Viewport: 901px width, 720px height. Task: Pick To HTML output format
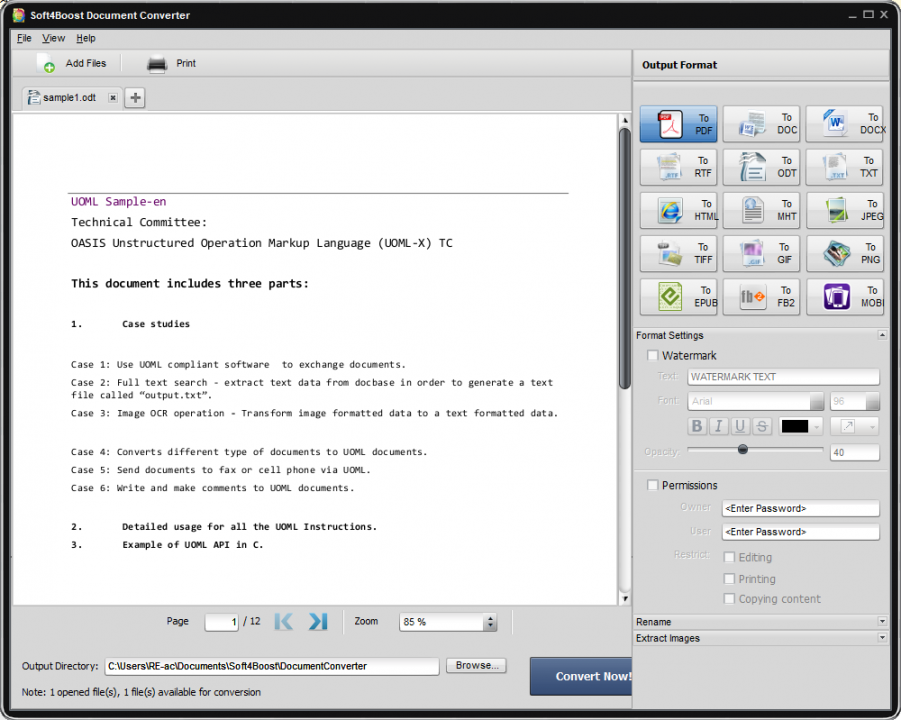[678, 210]
